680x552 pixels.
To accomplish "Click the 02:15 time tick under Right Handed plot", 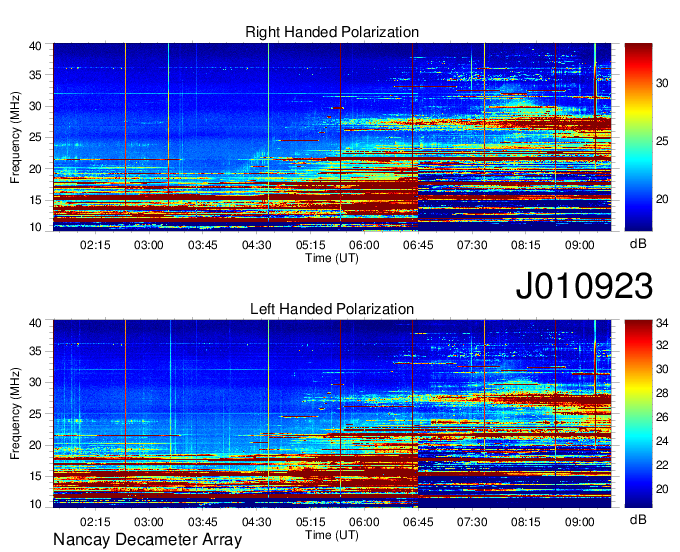I will pyautogui.click(x=95, y=245).
